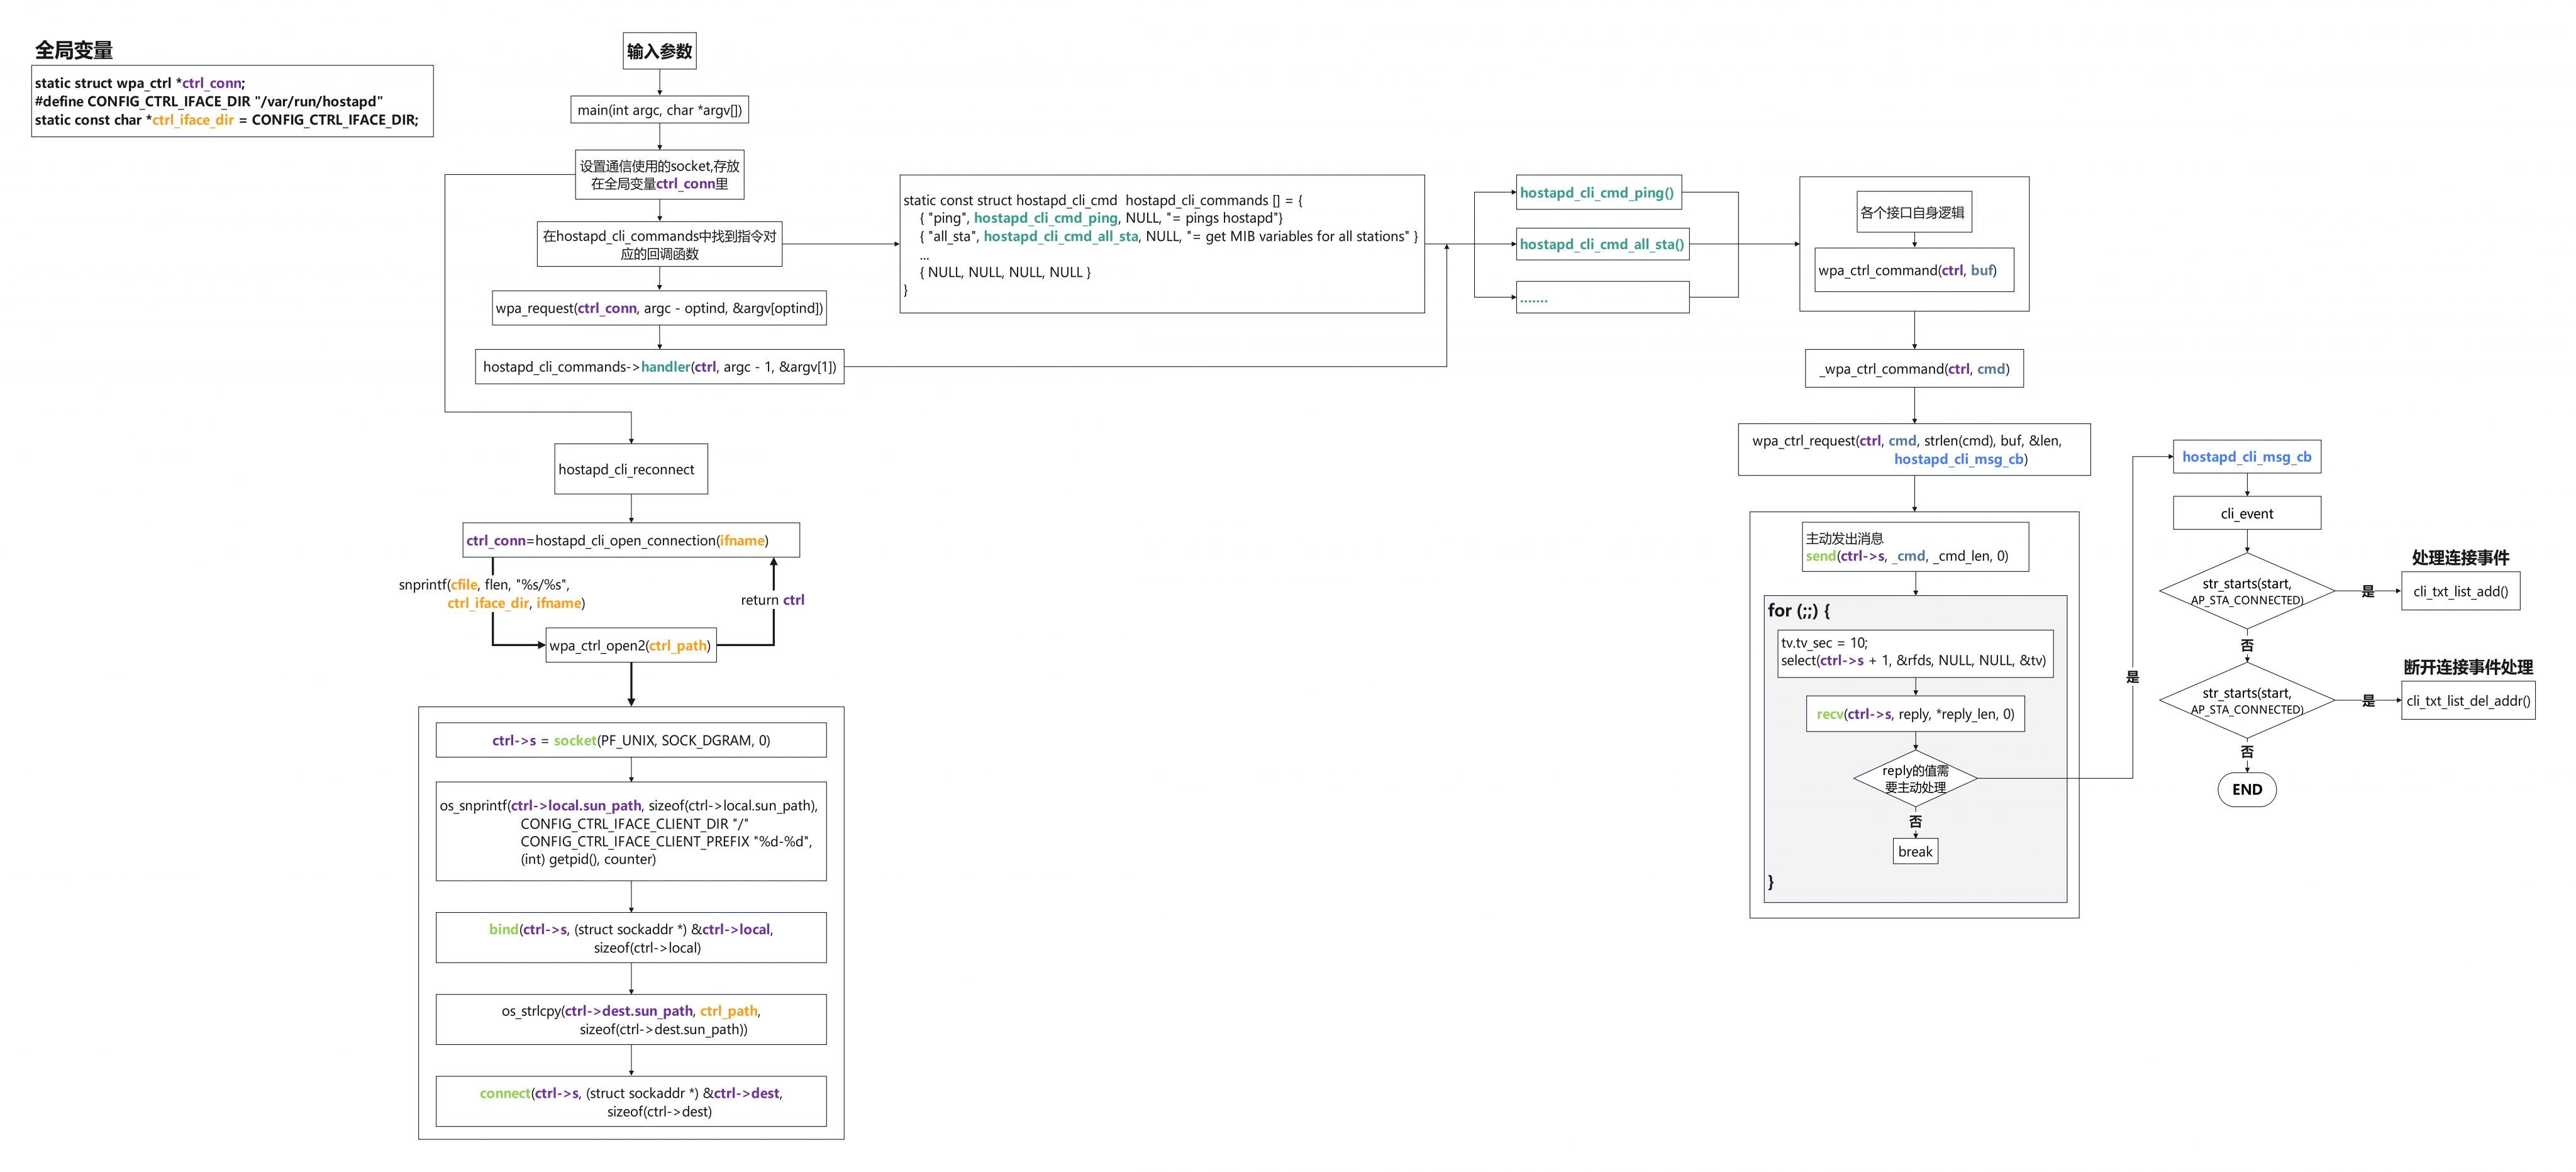Click the cli_txt_list_del_addr() box
2576x1172 pixels.
click(2467, 701)
